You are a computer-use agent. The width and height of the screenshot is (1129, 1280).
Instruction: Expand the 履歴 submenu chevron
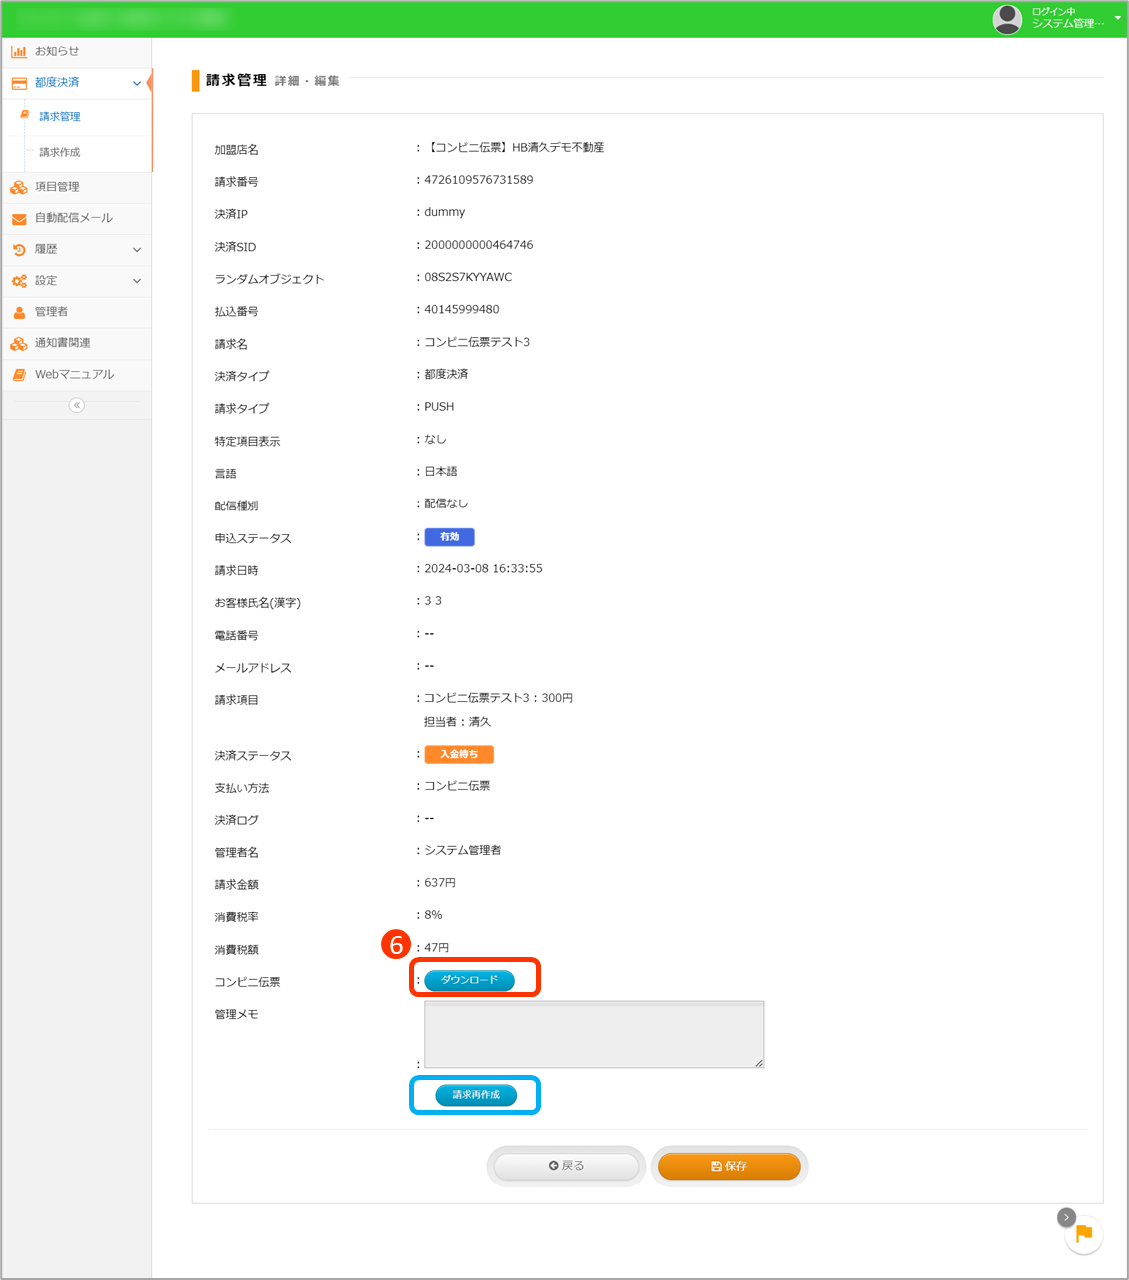(x=137, y=250)
